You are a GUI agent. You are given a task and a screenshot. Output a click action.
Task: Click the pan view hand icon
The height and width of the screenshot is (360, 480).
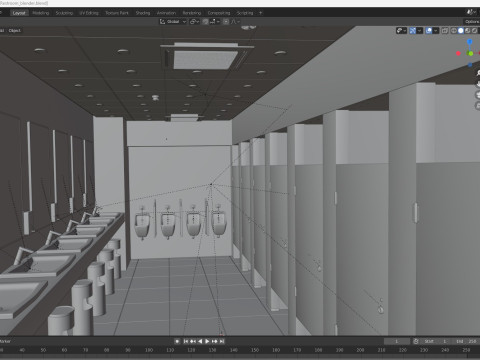(x=478, y=84)
